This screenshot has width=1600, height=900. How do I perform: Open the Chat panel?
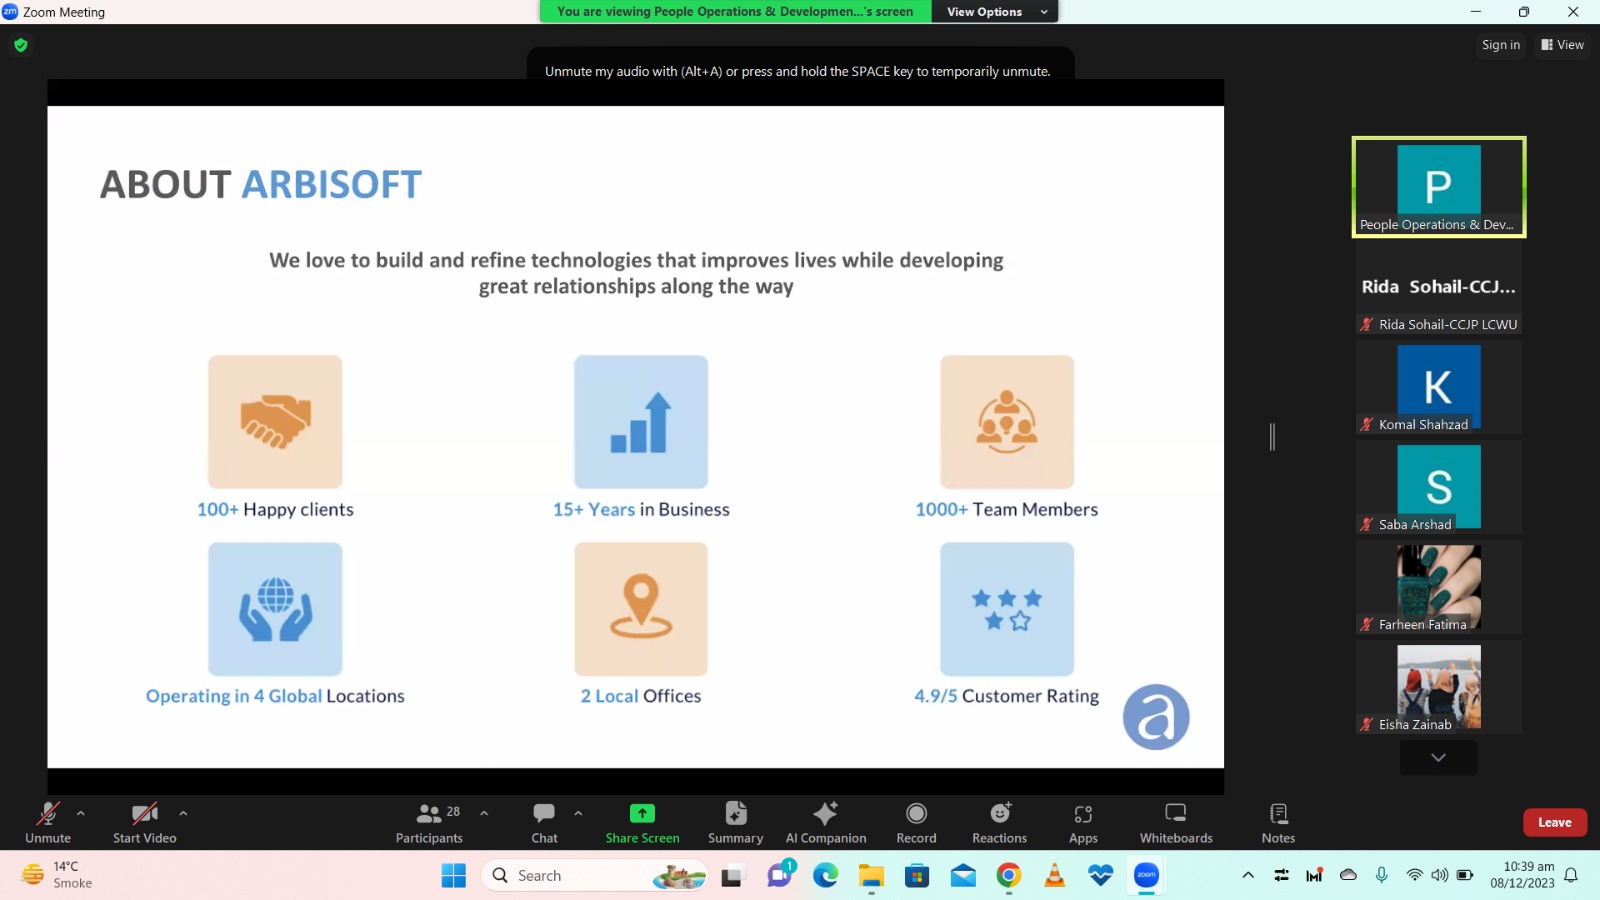pyautogui.click(x=544, y=822)
